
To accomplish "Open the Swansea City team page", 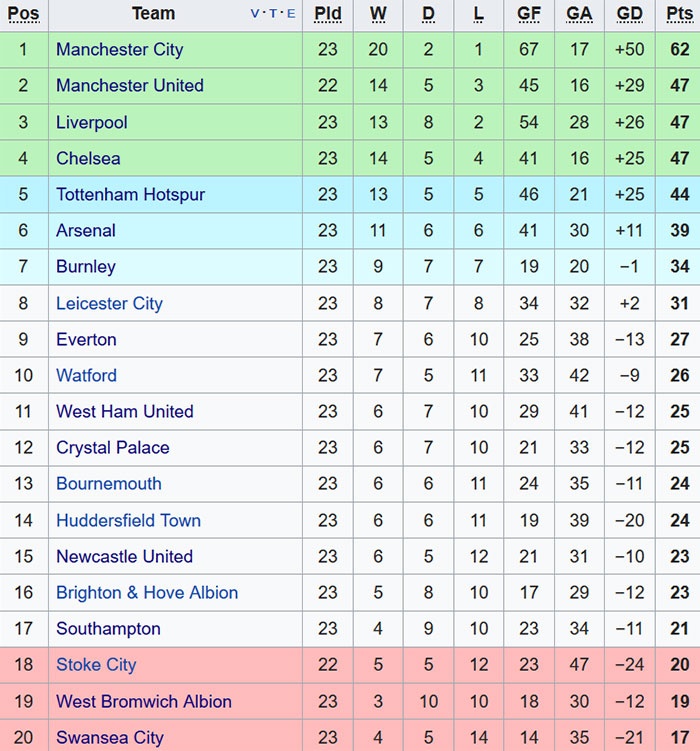I will [x=109, y=737].
